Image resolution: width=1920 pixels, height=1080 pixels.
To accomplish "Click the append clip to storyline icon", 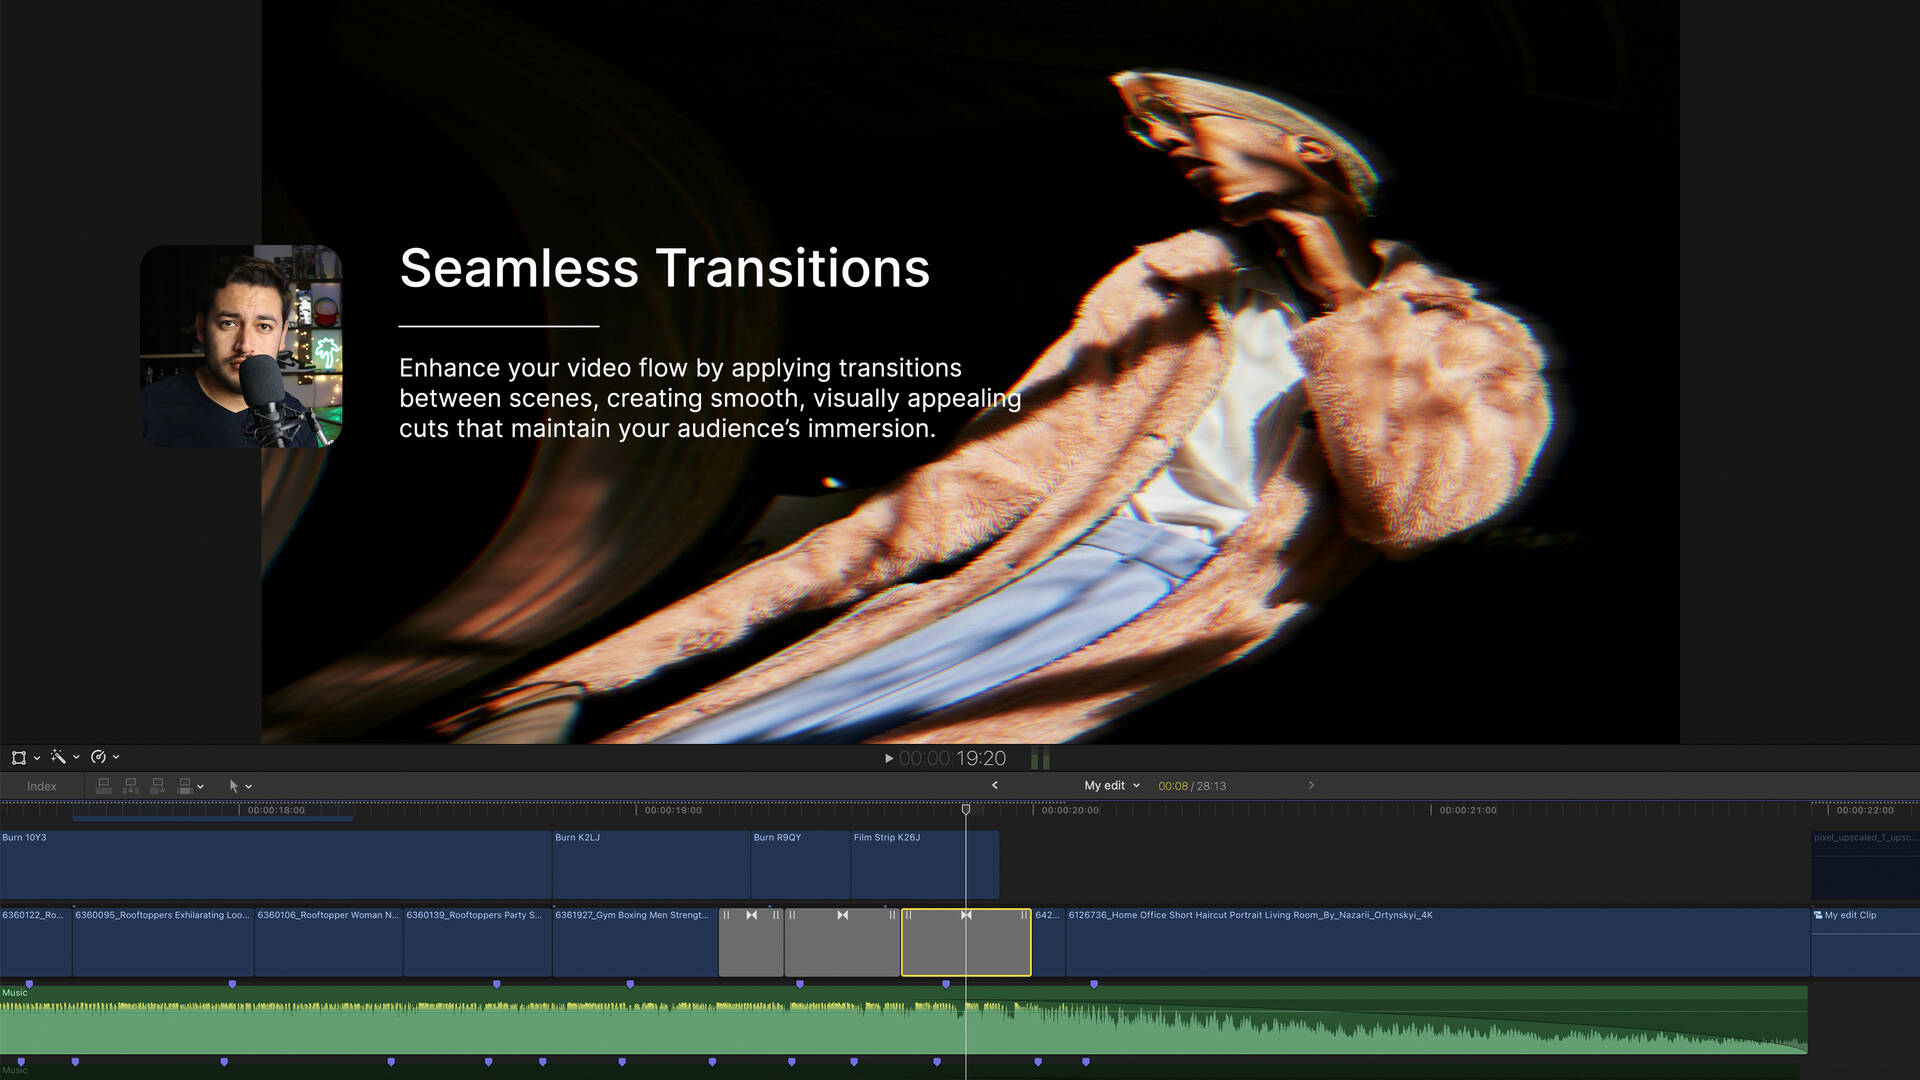I will click(x=157, y=786).
